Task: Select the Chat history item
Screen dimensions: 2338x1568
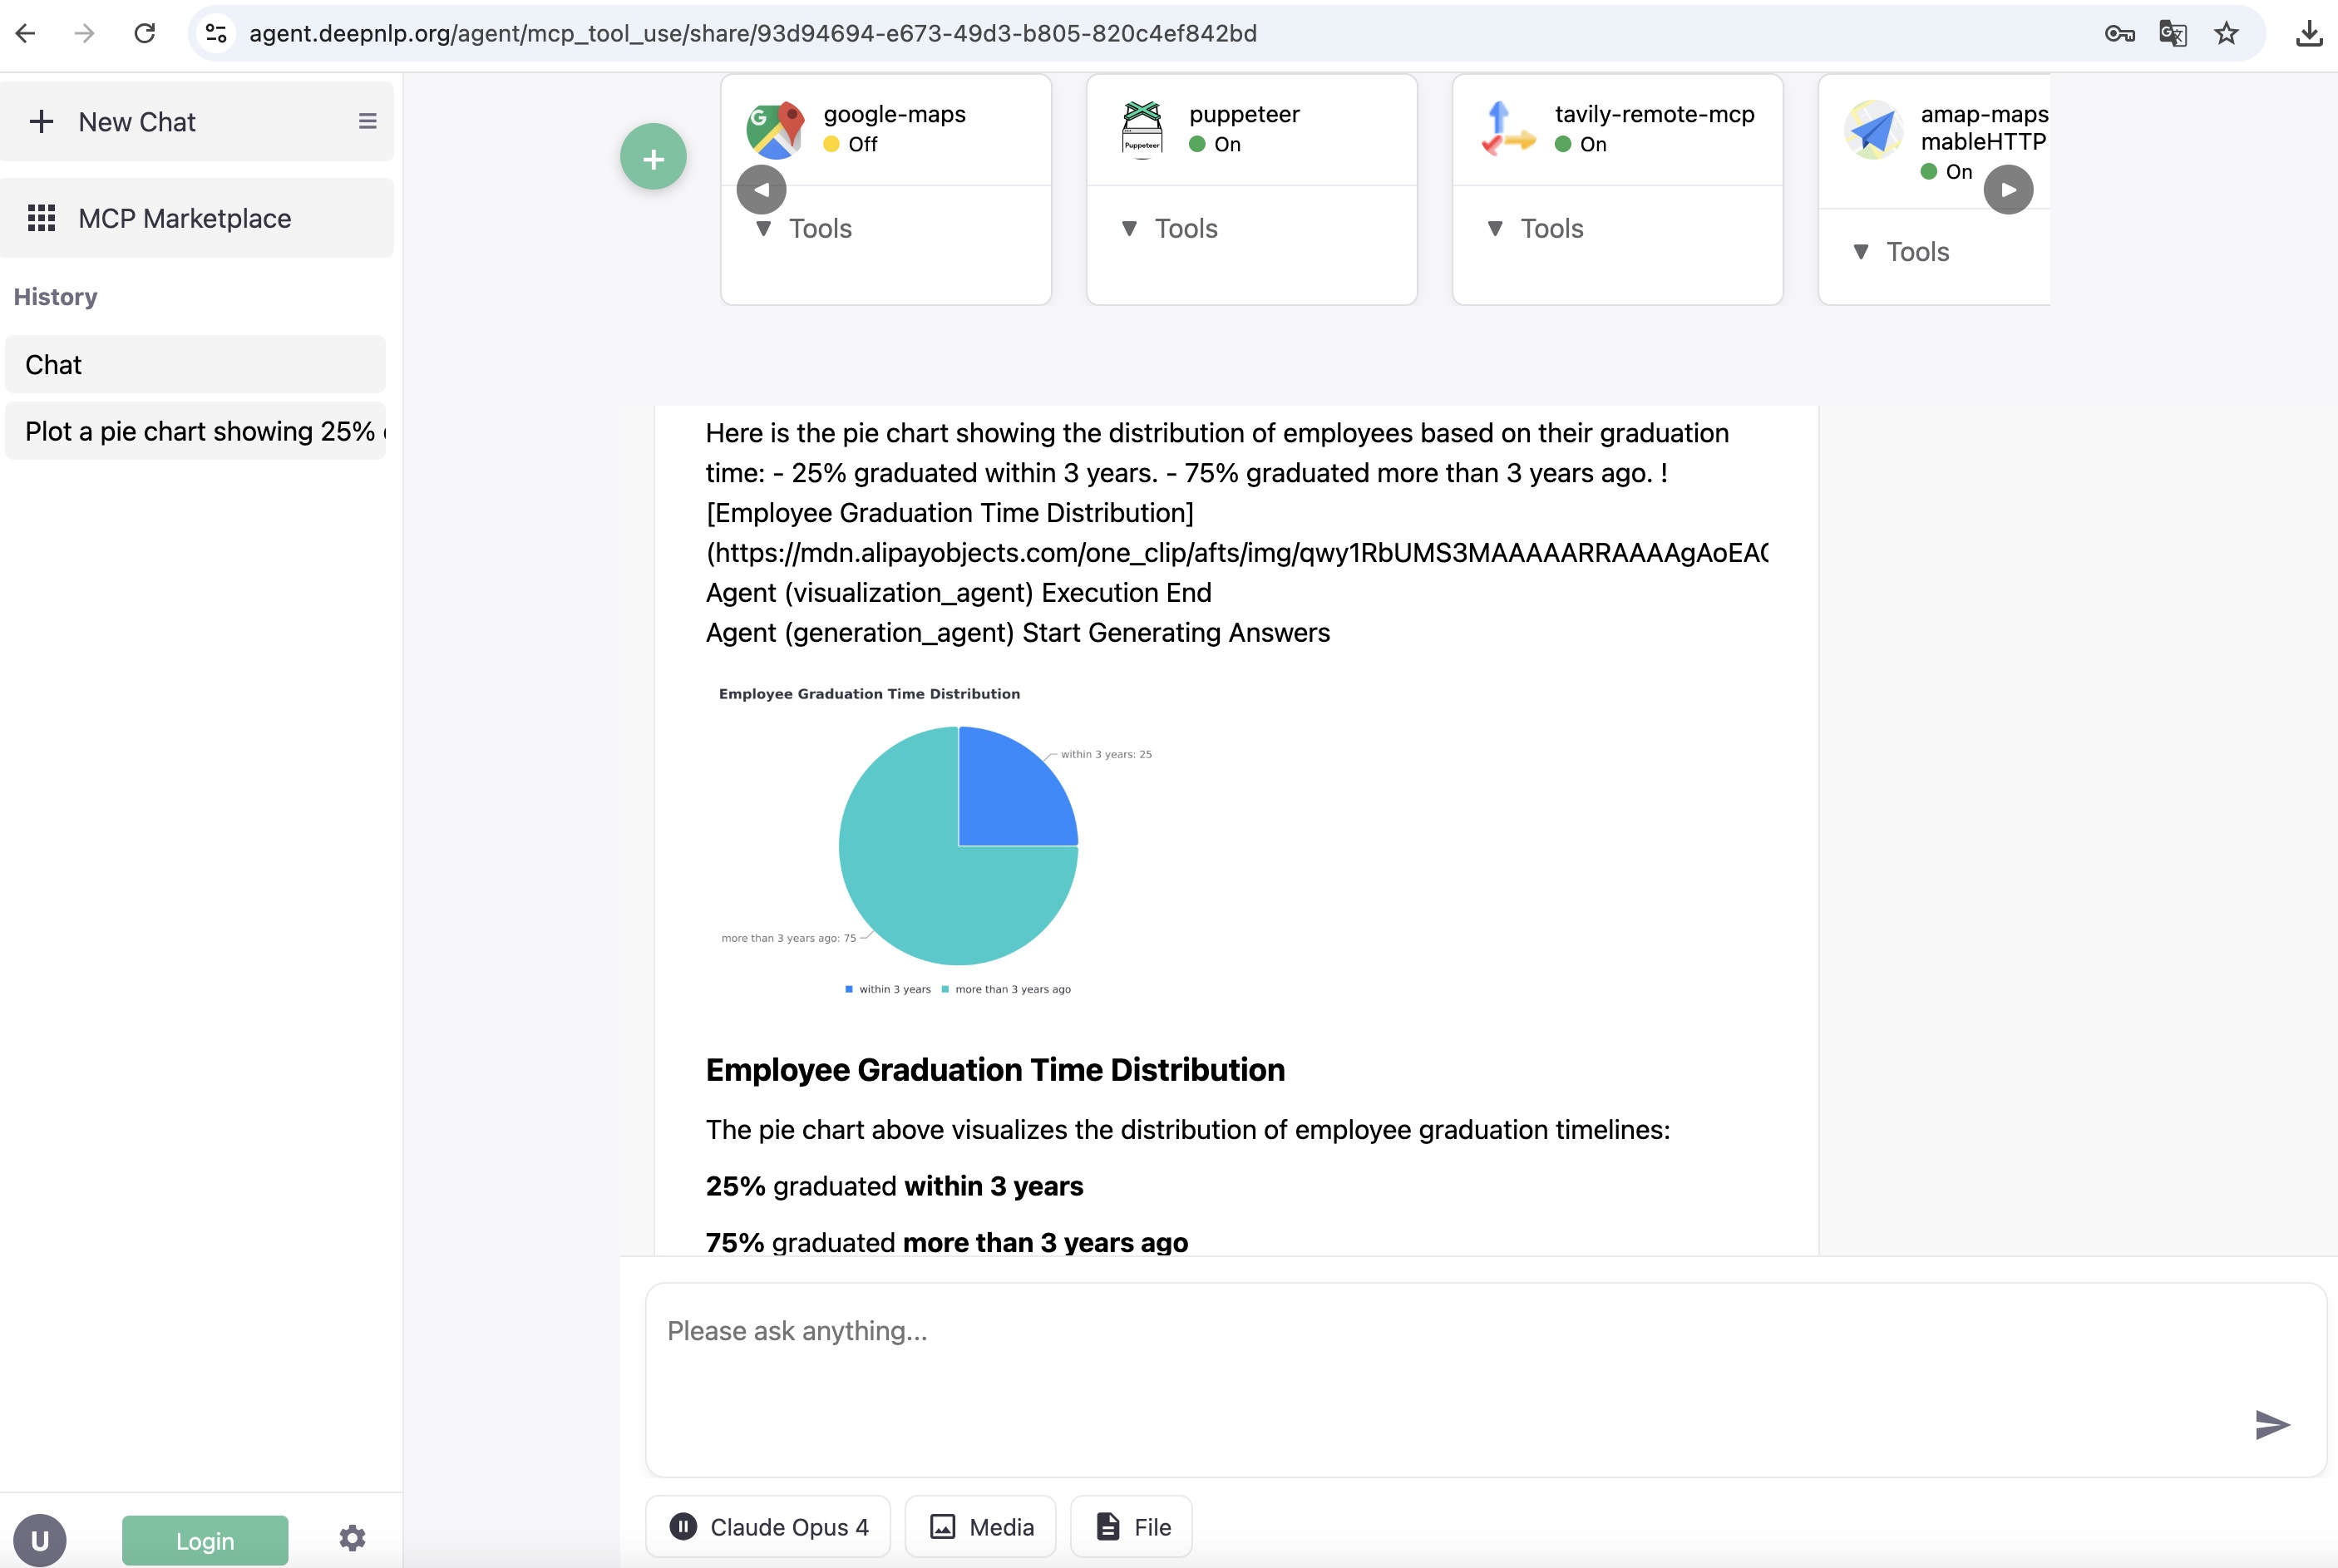Action: [x=195, y=365]
